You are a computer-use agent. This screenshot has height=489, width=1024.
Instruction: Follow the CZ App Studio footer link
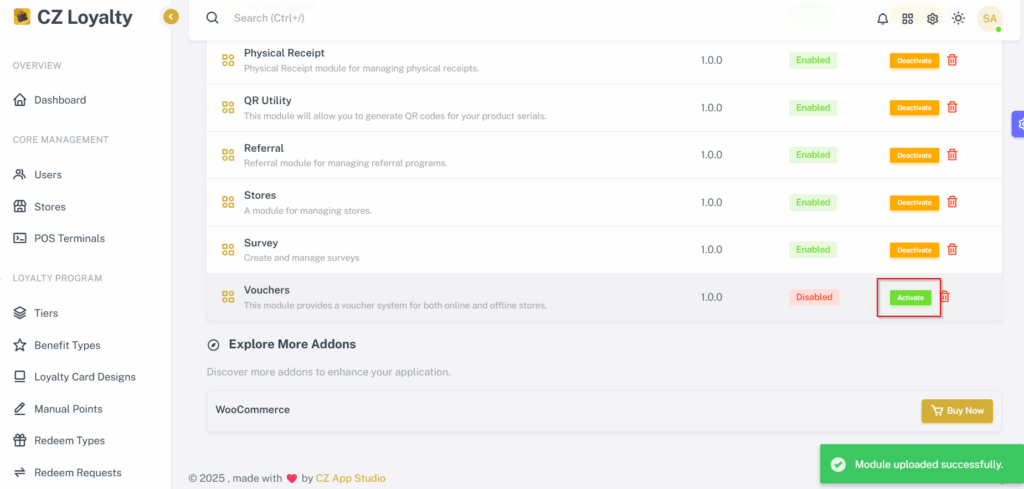[351, 479]
